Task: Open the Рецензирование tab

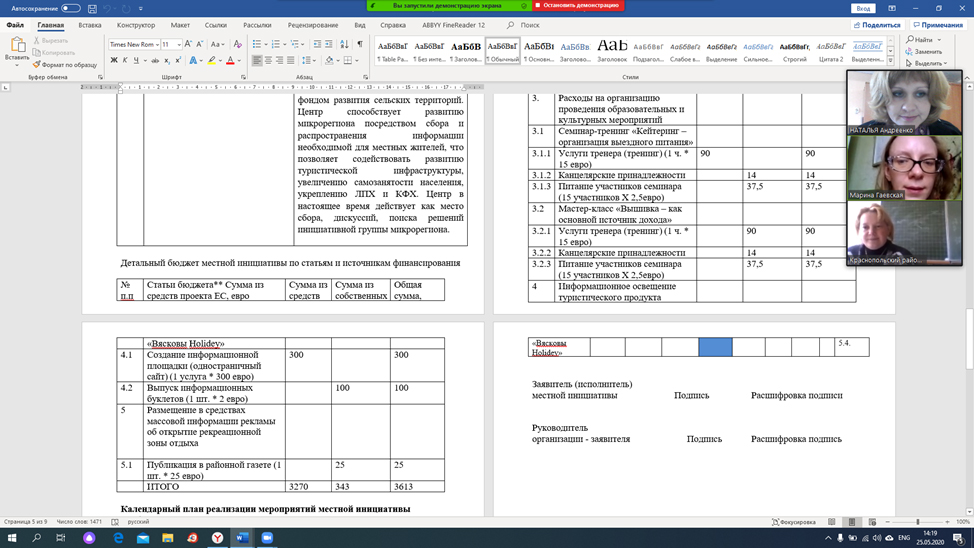Action: 313,25
